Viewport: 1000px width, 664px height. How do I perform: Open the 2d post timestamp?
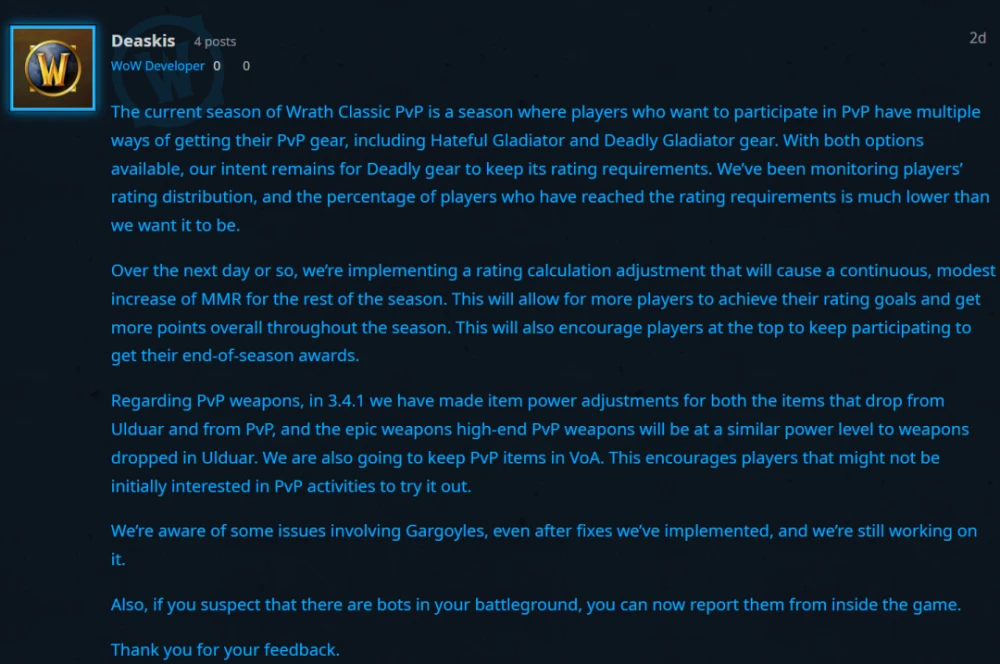click(x=977, y=38)
